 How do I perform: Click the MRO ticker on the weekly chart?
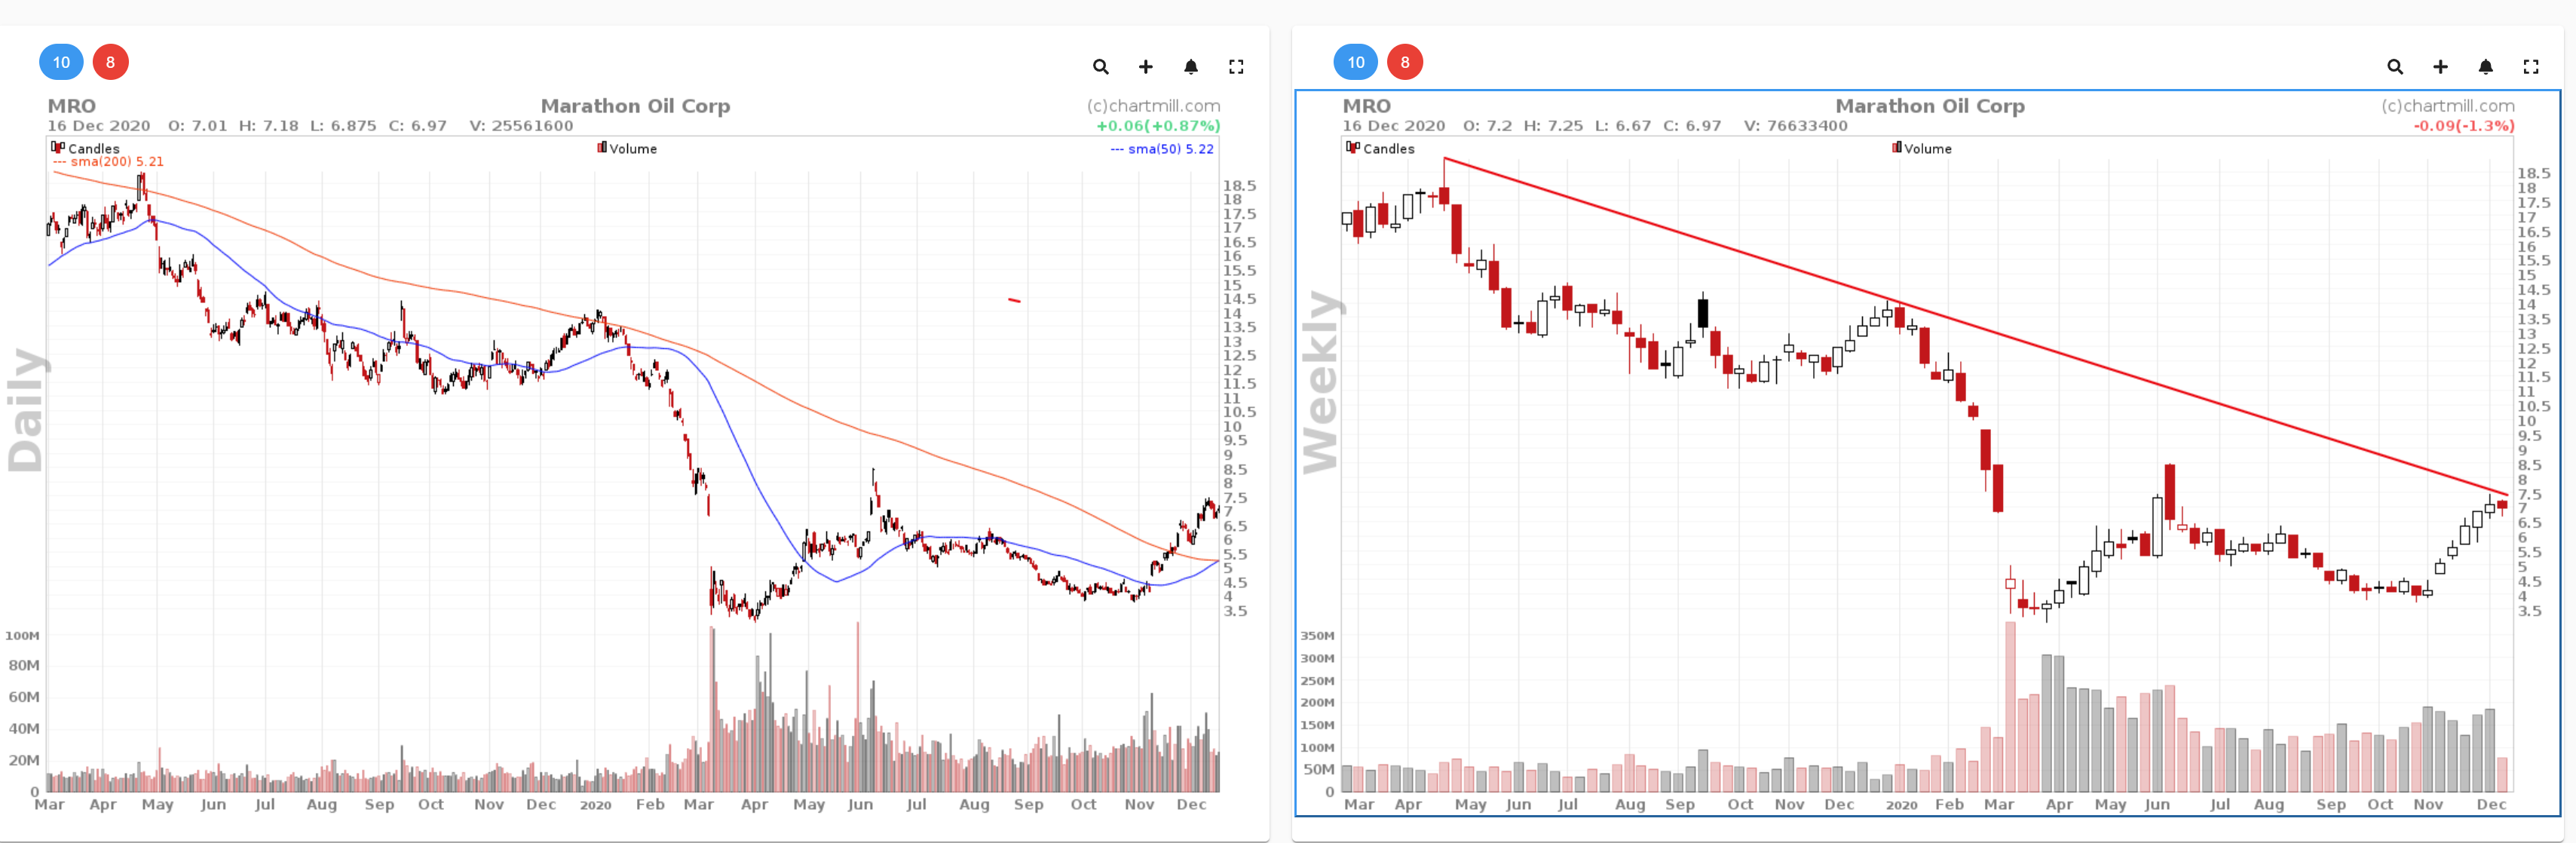1367,106
